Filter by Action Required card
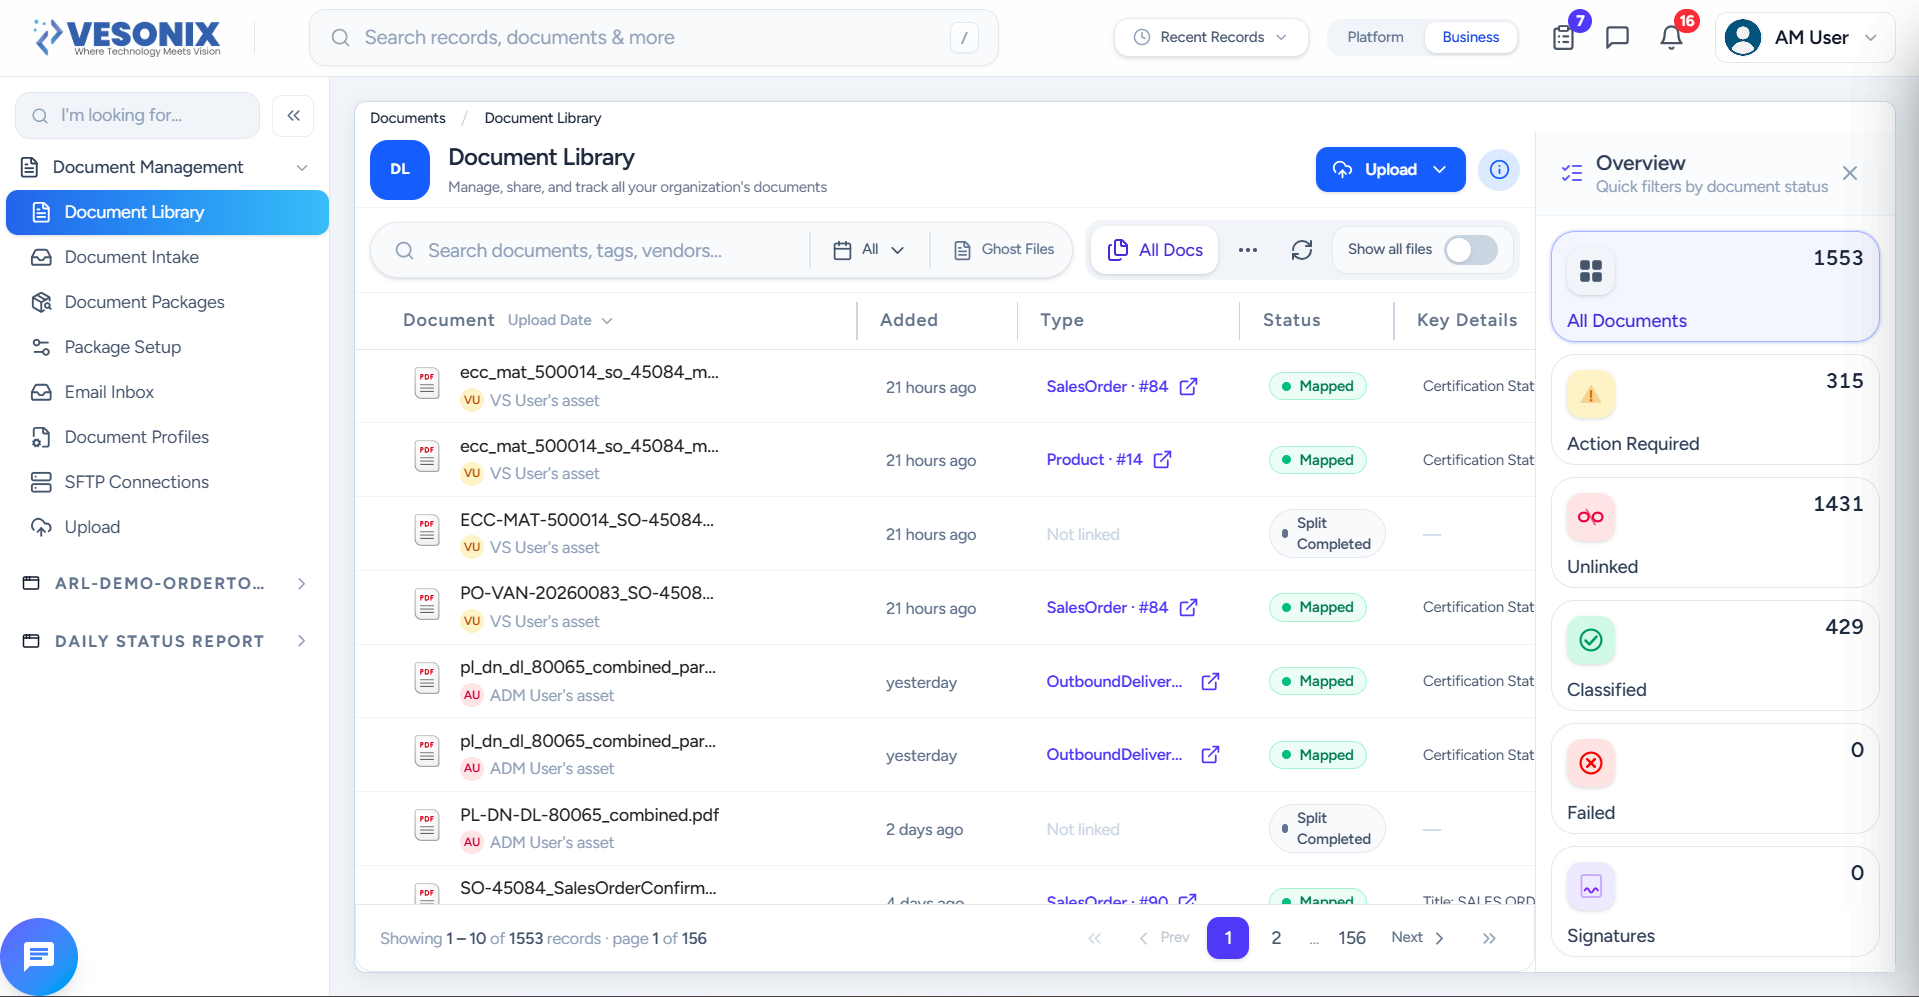 (1714, 410)
